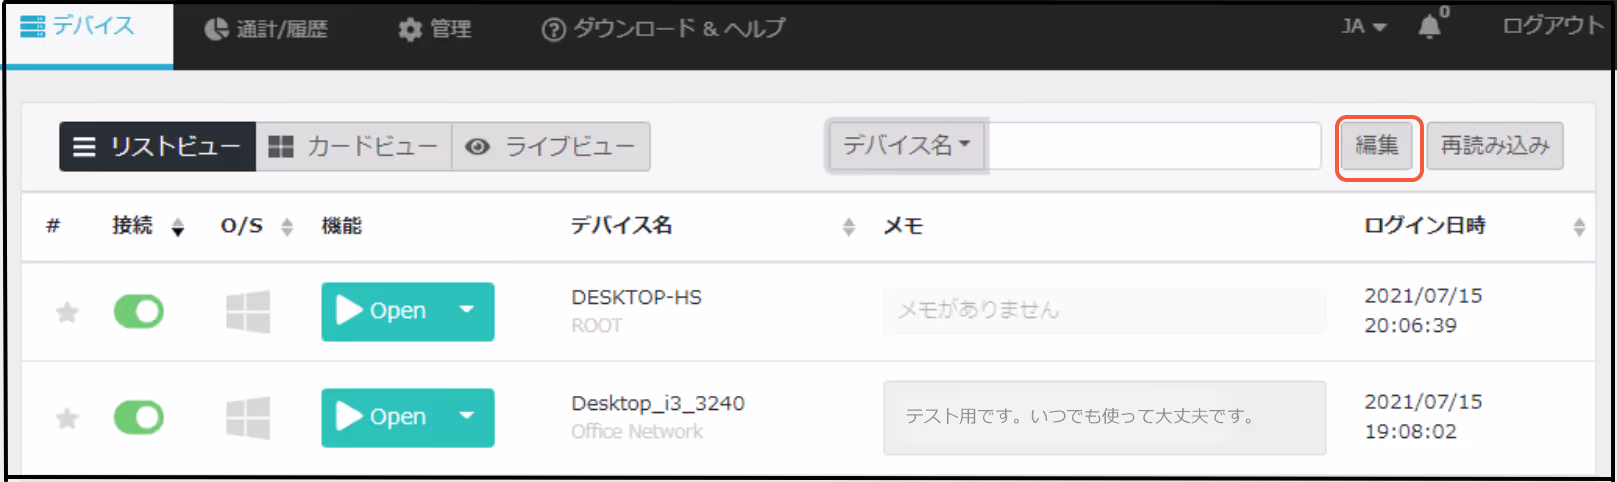Open ダウンロード & ヘルプ menu
1617x482 pixels.
(x=663, y=29)
